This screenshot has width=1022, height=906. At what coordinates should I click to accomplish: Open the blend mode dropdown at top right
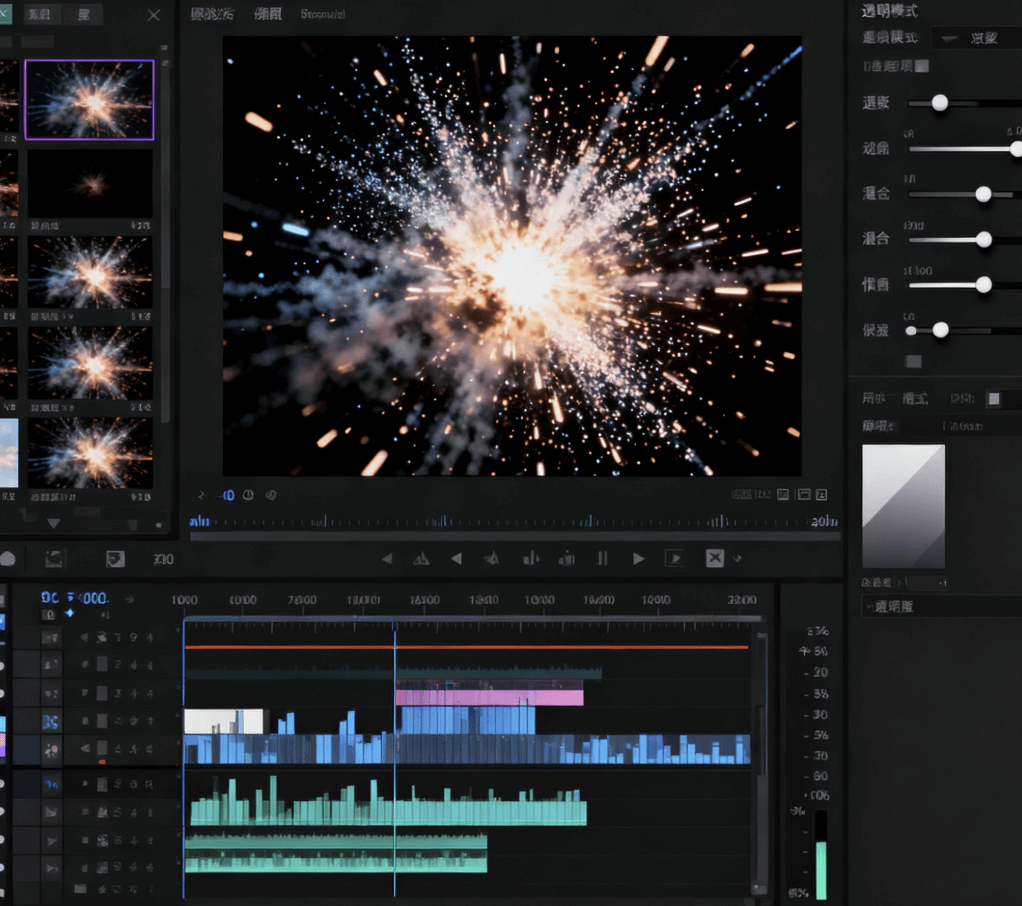(976, 38)
